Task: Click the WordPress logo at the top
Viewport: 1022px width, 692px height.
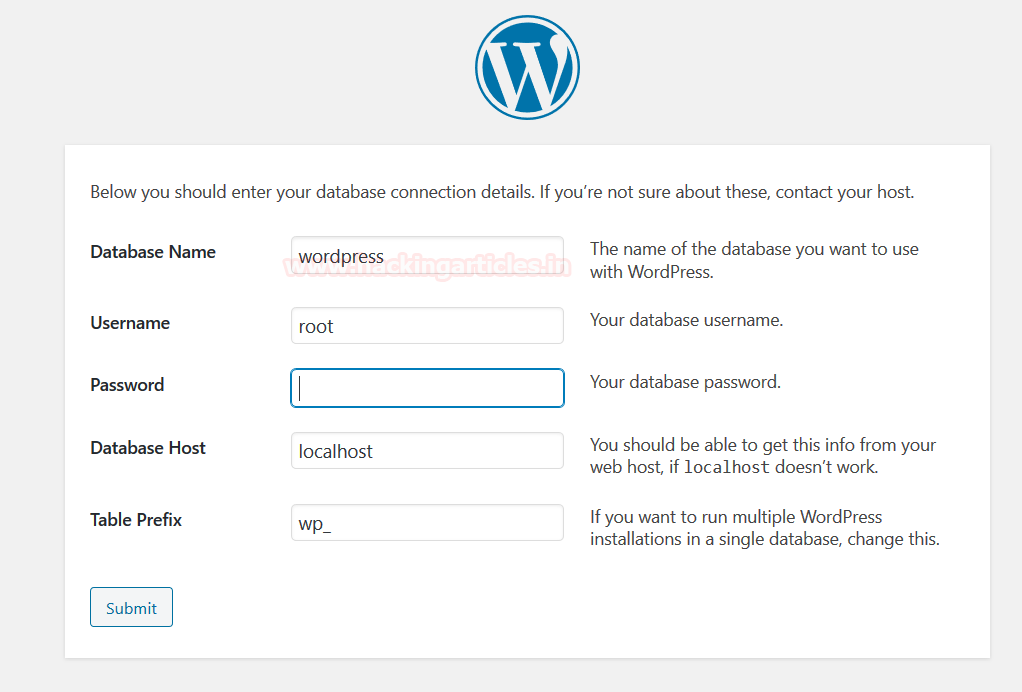Action: tap(527, 67)
